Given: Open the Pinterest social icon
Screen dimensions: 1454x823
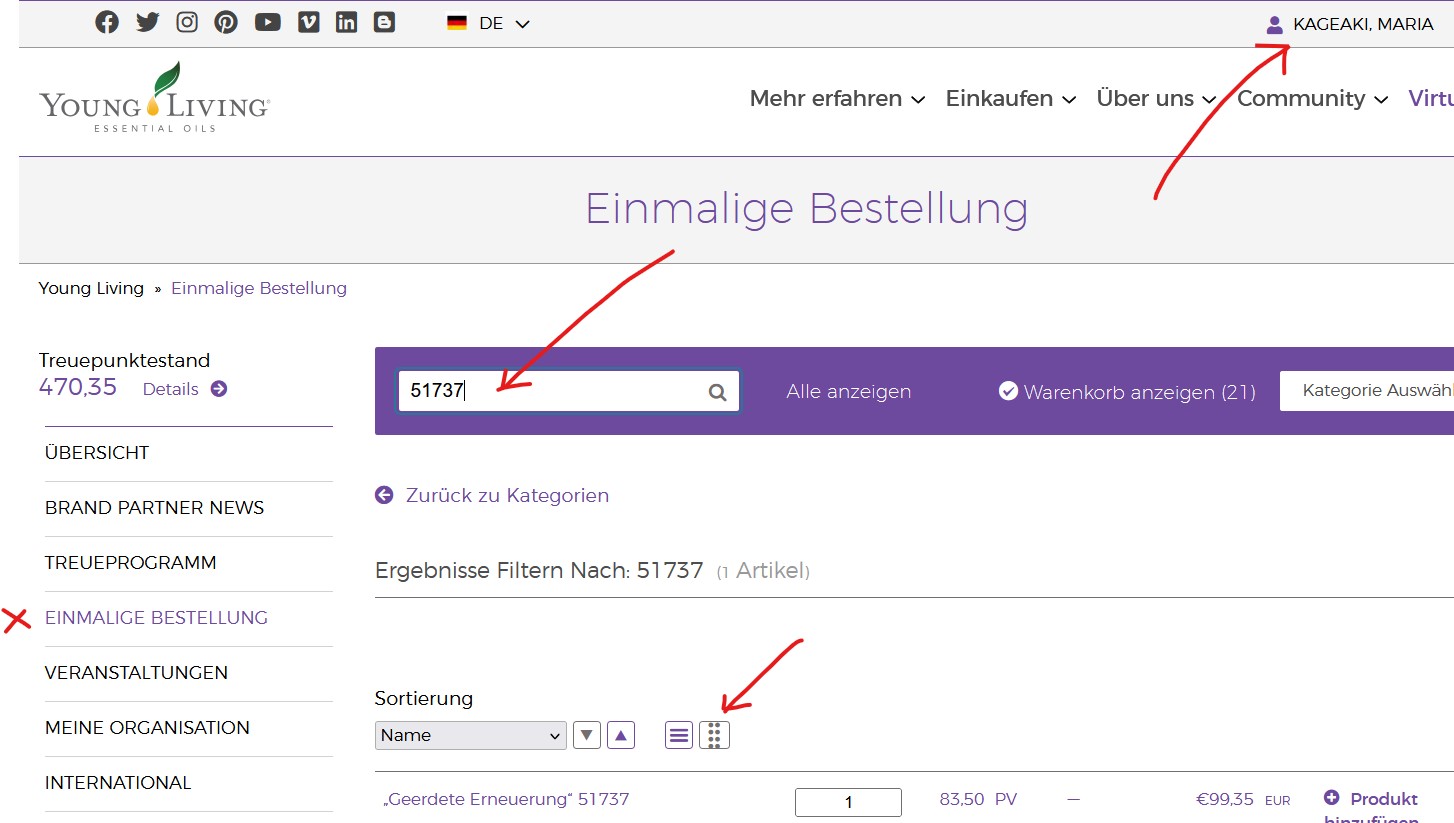Looking at the screenshot, I should coord(226,23).
